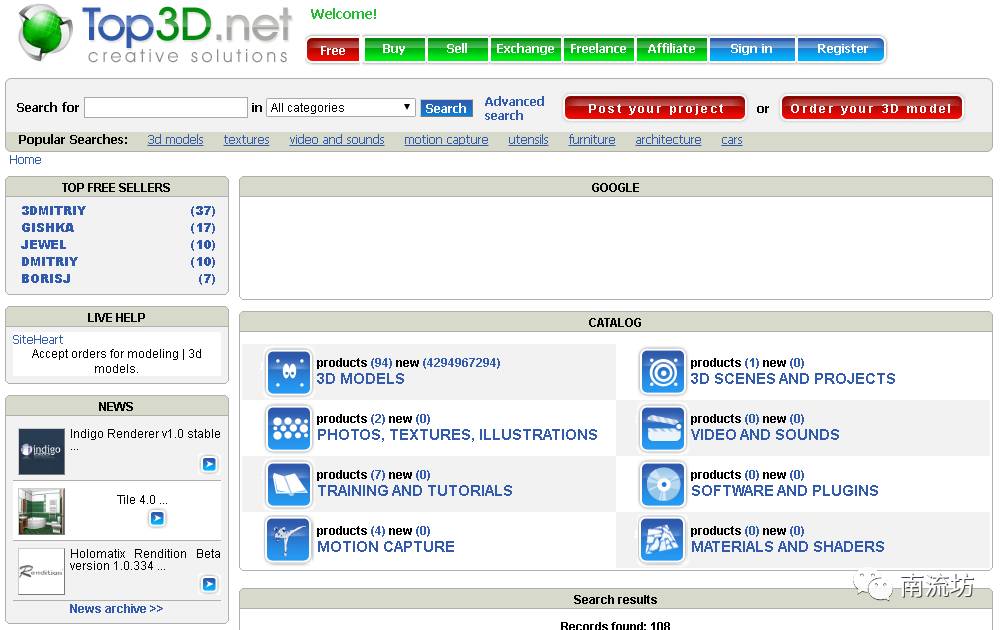
Task: Click the 3D Scenes and Projects icon
Action: click(662, 372)
